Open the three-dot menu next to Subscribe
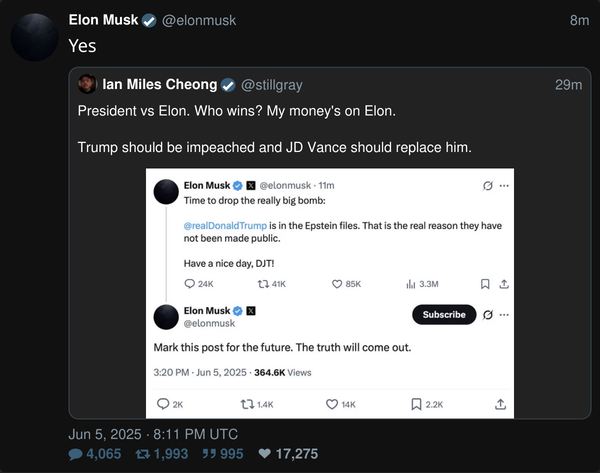This screenshot has height=473, width=600. [x=504, y=315]
